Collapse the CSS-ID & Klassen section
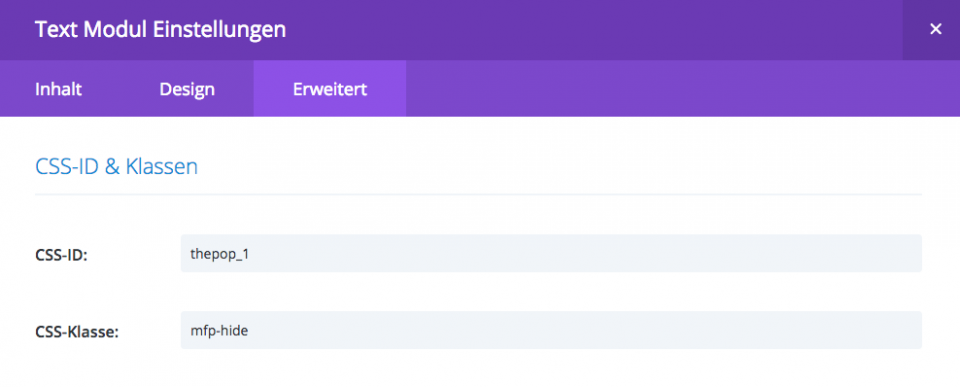The width and height of the screenshot is (960, 387). pyautogui.click(x=116, y=167)
